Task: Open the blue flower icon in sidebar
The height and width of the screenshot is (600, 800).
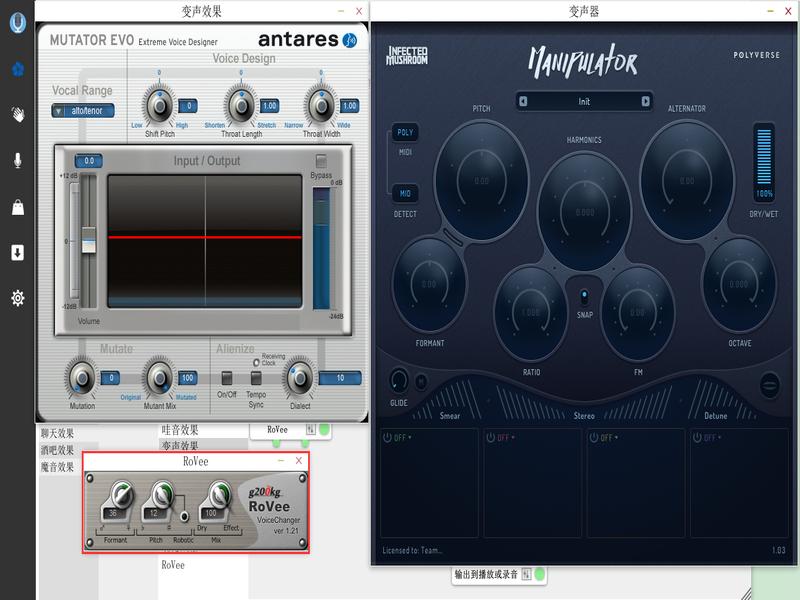Action: (x=18, y=69)
